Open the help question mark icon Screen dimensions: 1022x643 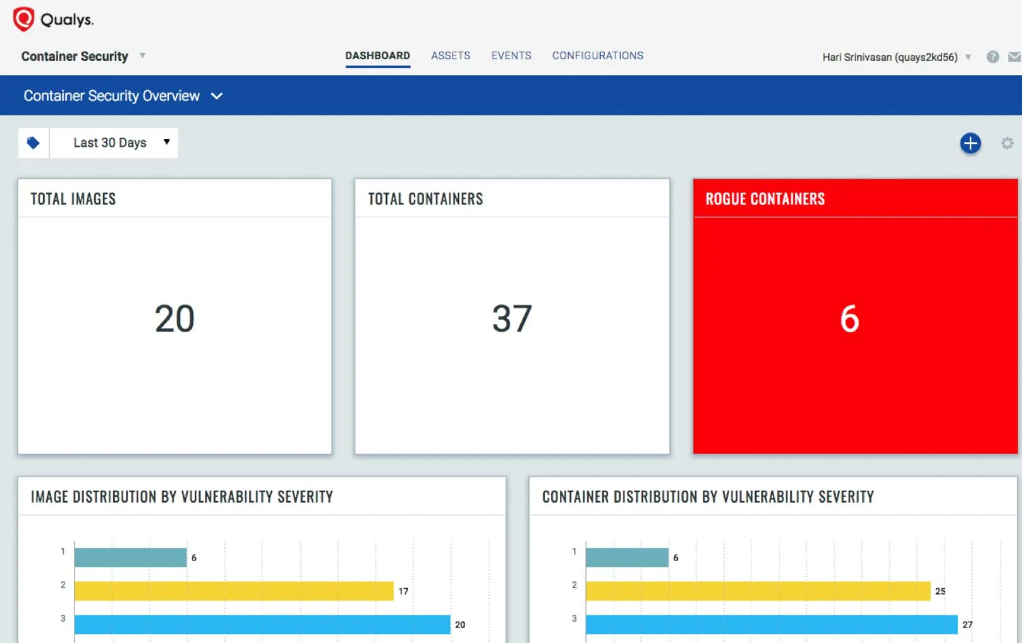(x=992, y=57)
